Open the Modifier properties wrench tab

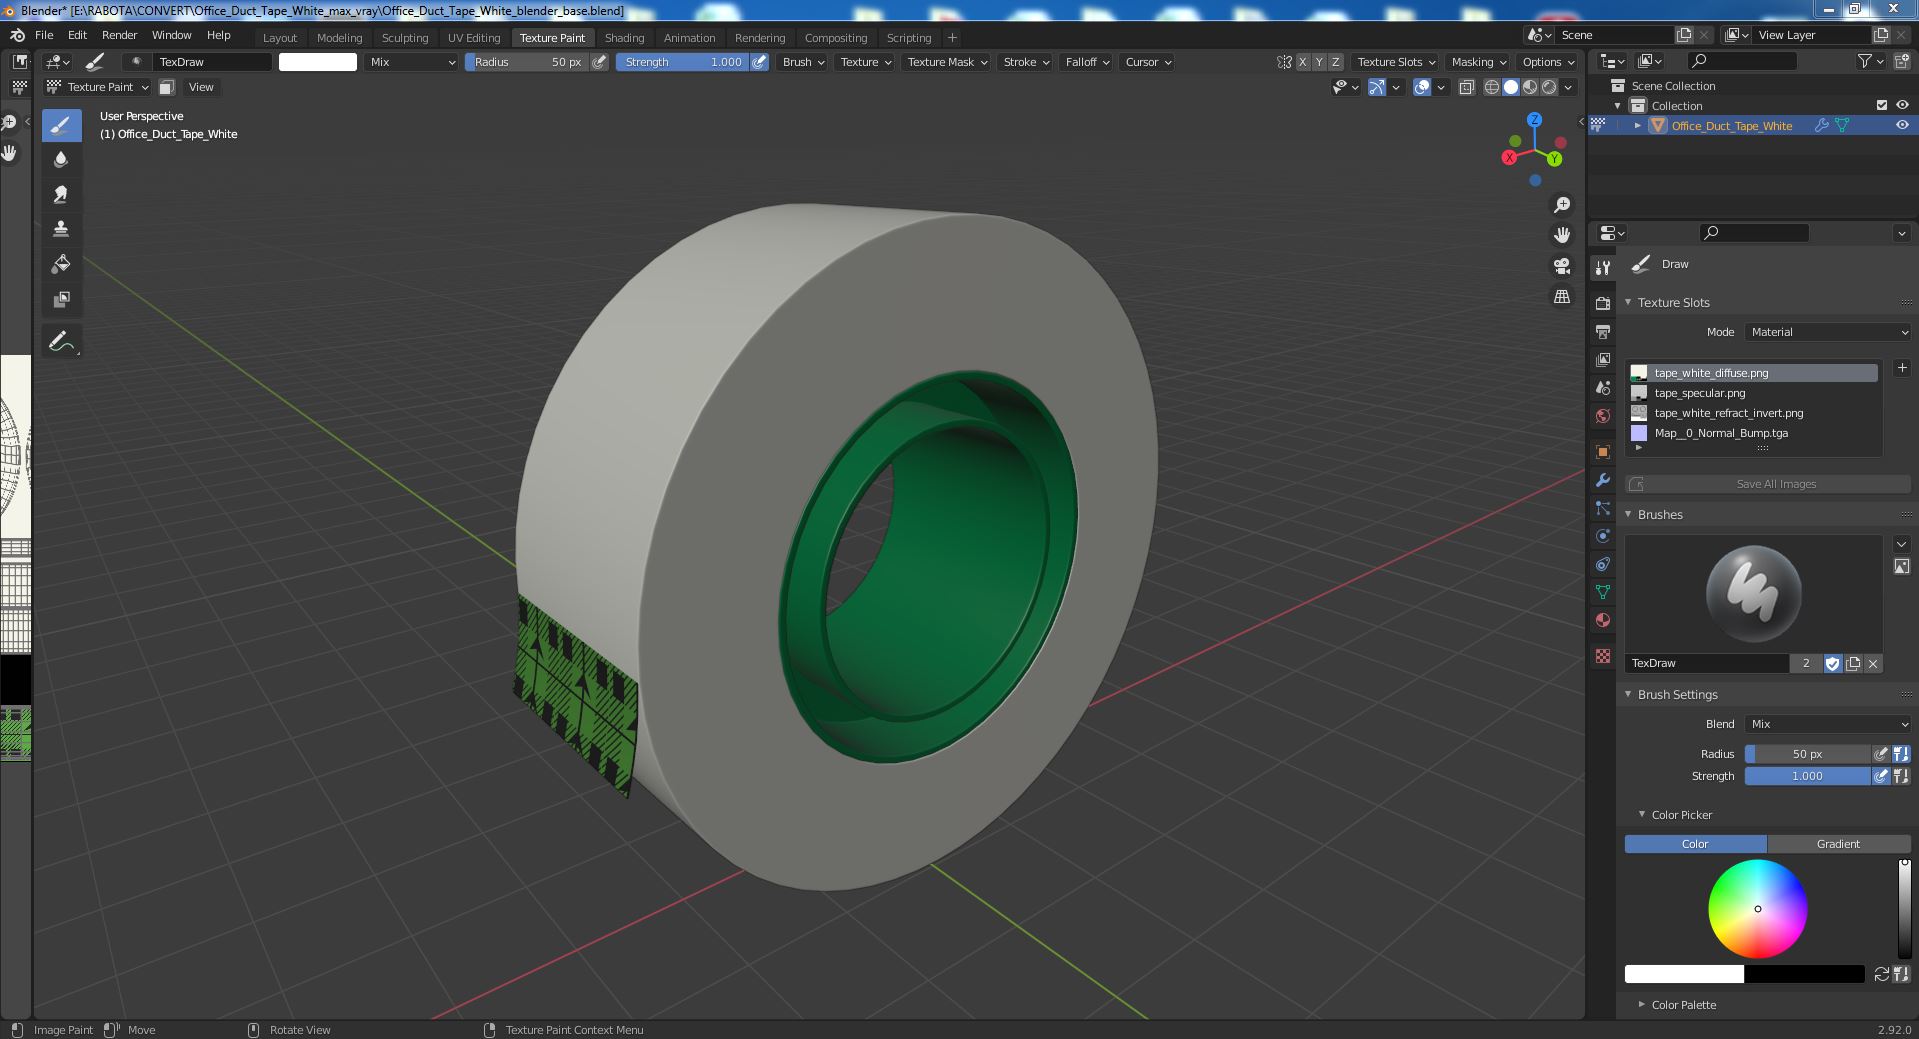point(1603,480)
